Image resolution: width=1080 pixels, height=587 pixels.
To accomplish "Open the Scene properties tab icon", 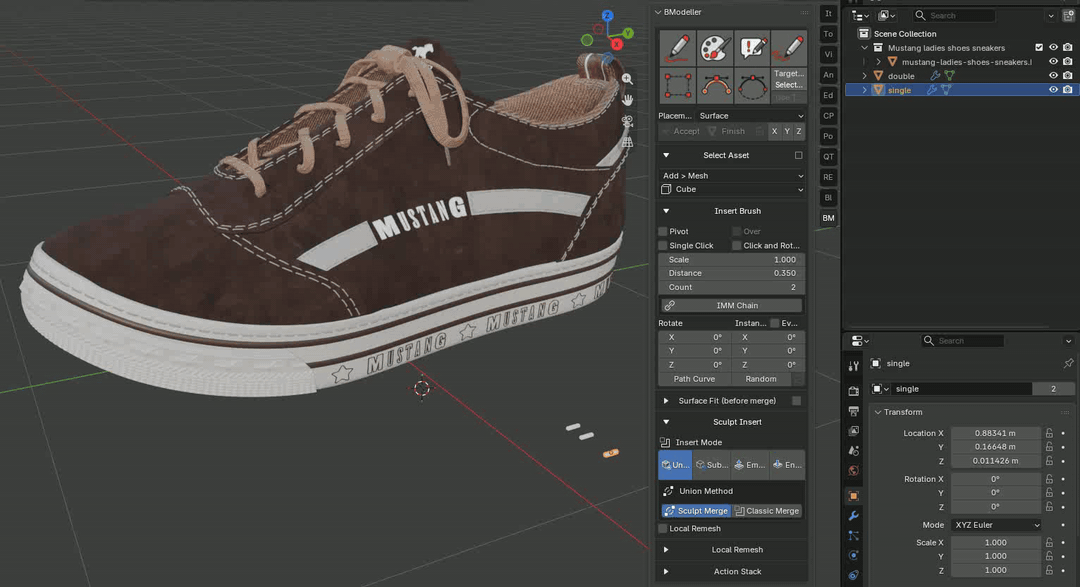I will click(853, 451).
